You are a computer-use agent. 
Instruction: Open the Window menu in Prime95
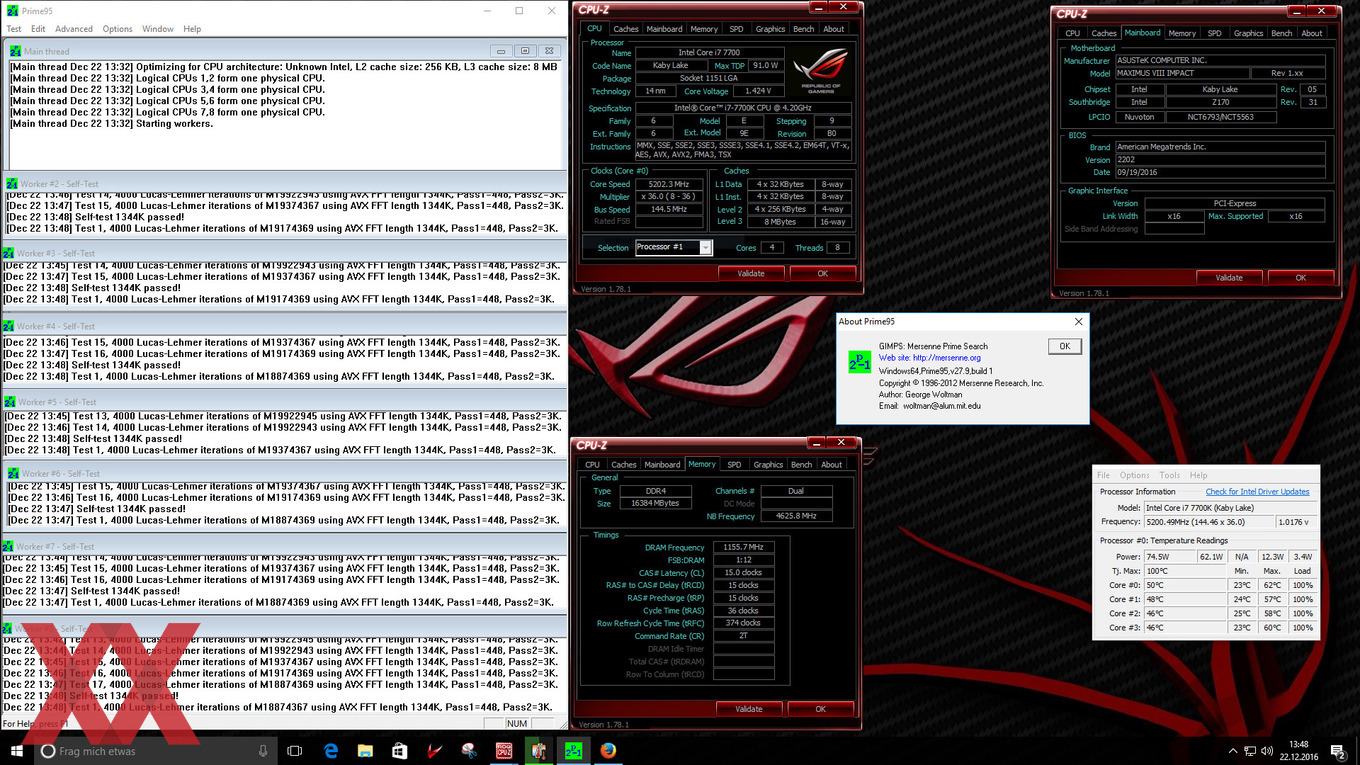tap(158, 29)
